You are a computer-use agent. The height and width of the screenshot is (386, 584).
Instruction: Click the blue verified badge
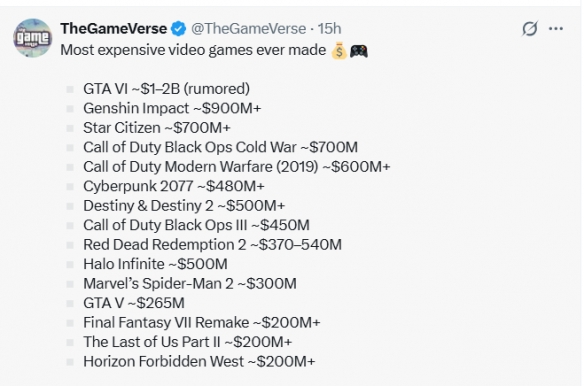(178, 29)
